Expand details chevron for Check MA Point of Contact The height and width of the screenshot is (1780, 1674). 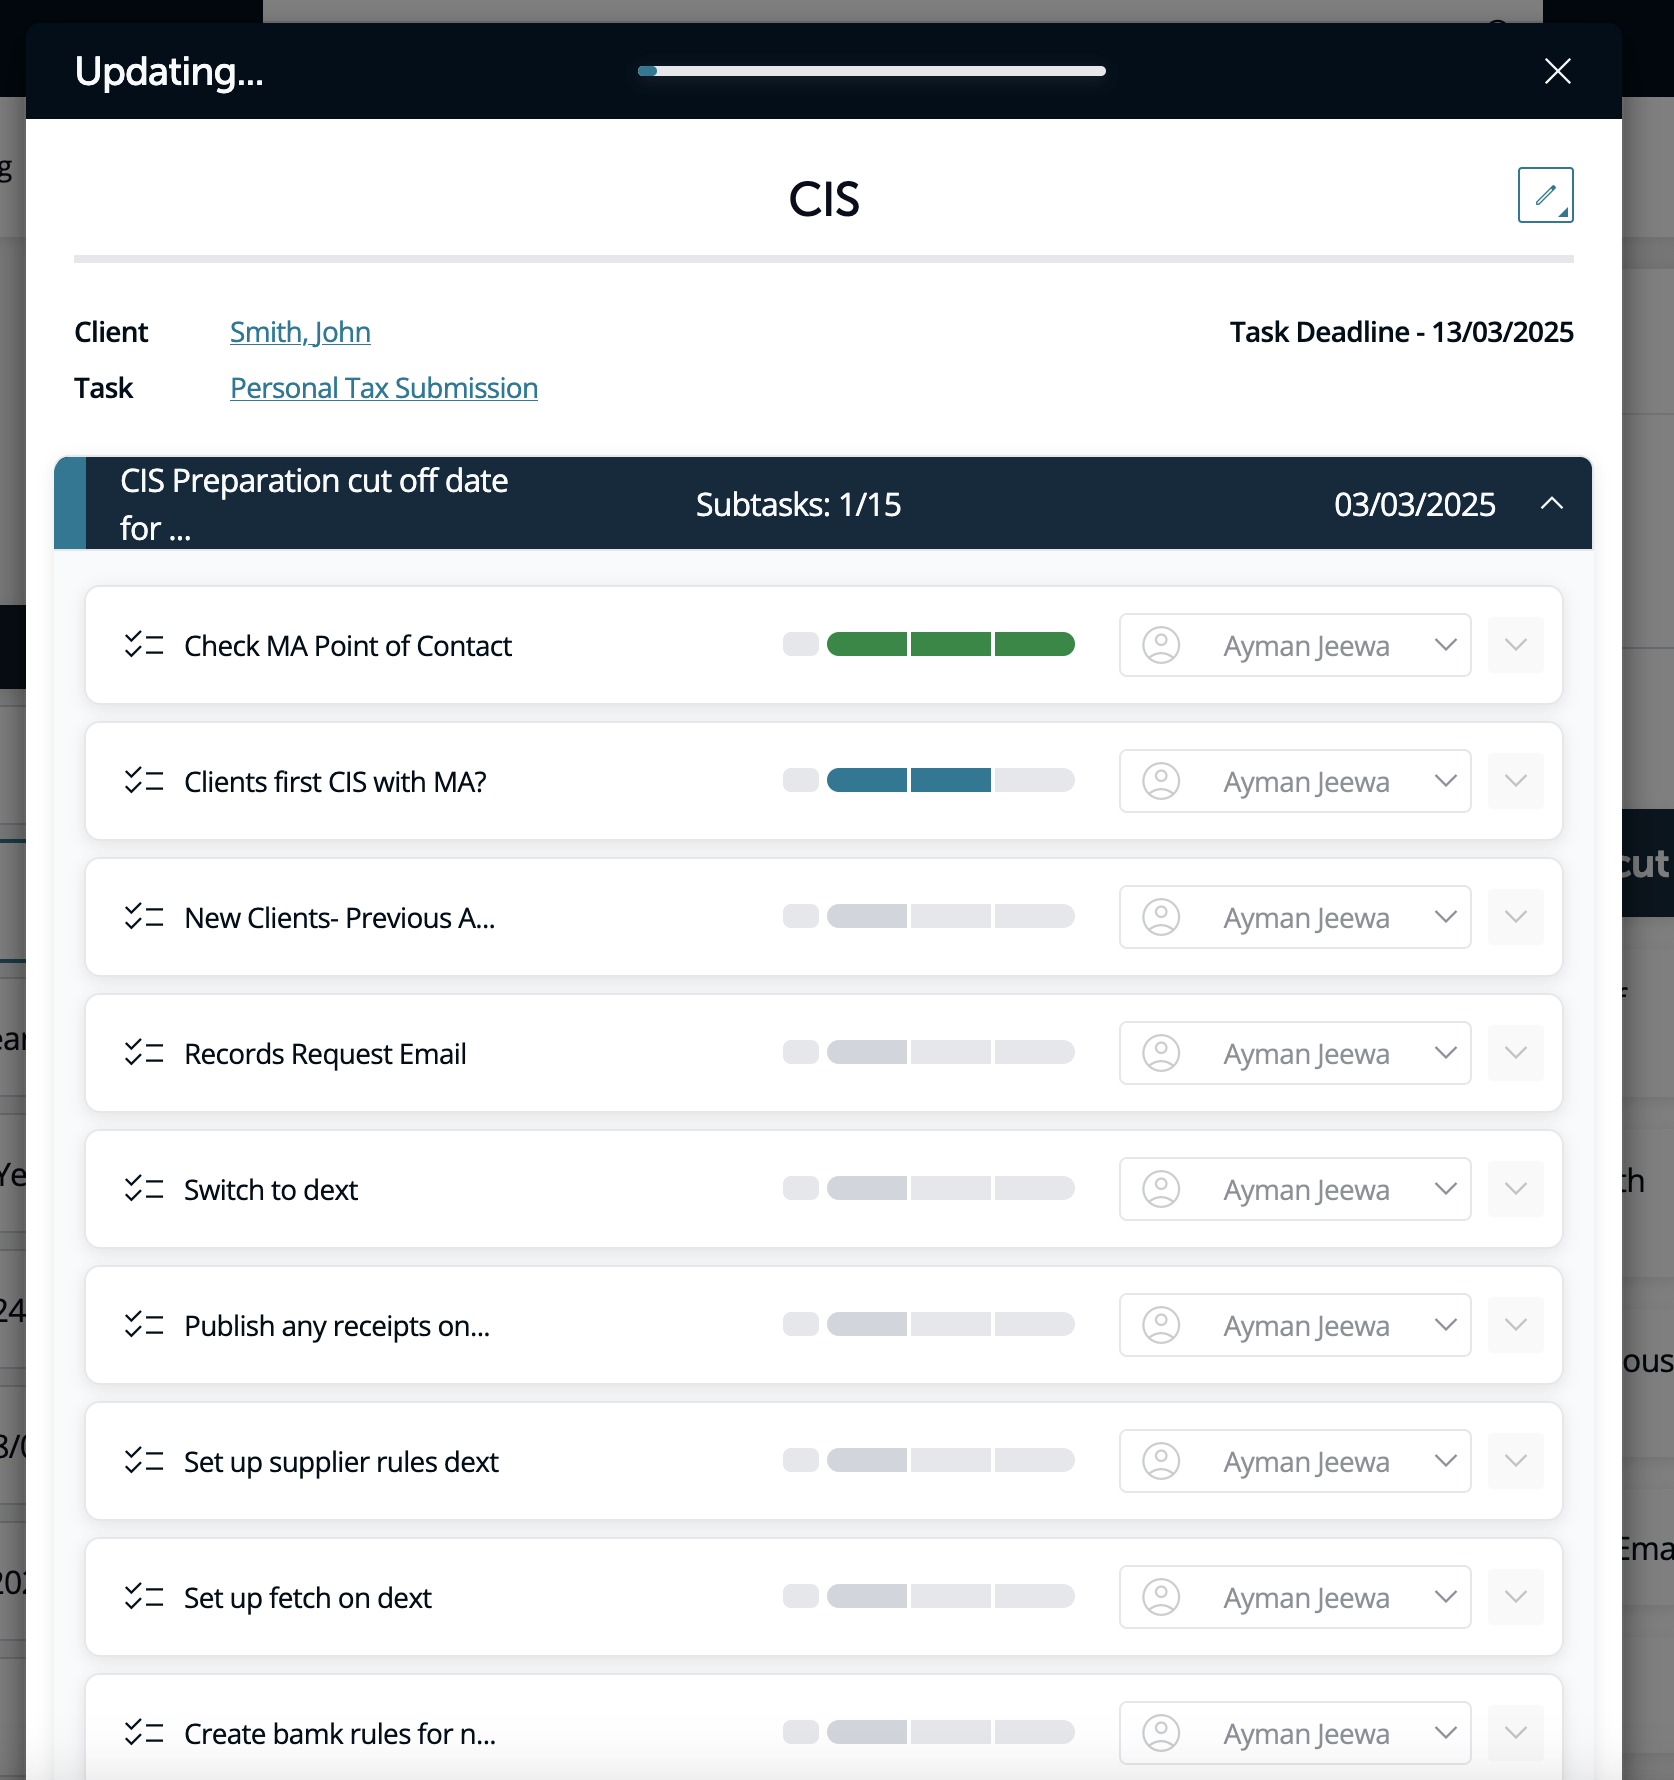pos(1515,645)
